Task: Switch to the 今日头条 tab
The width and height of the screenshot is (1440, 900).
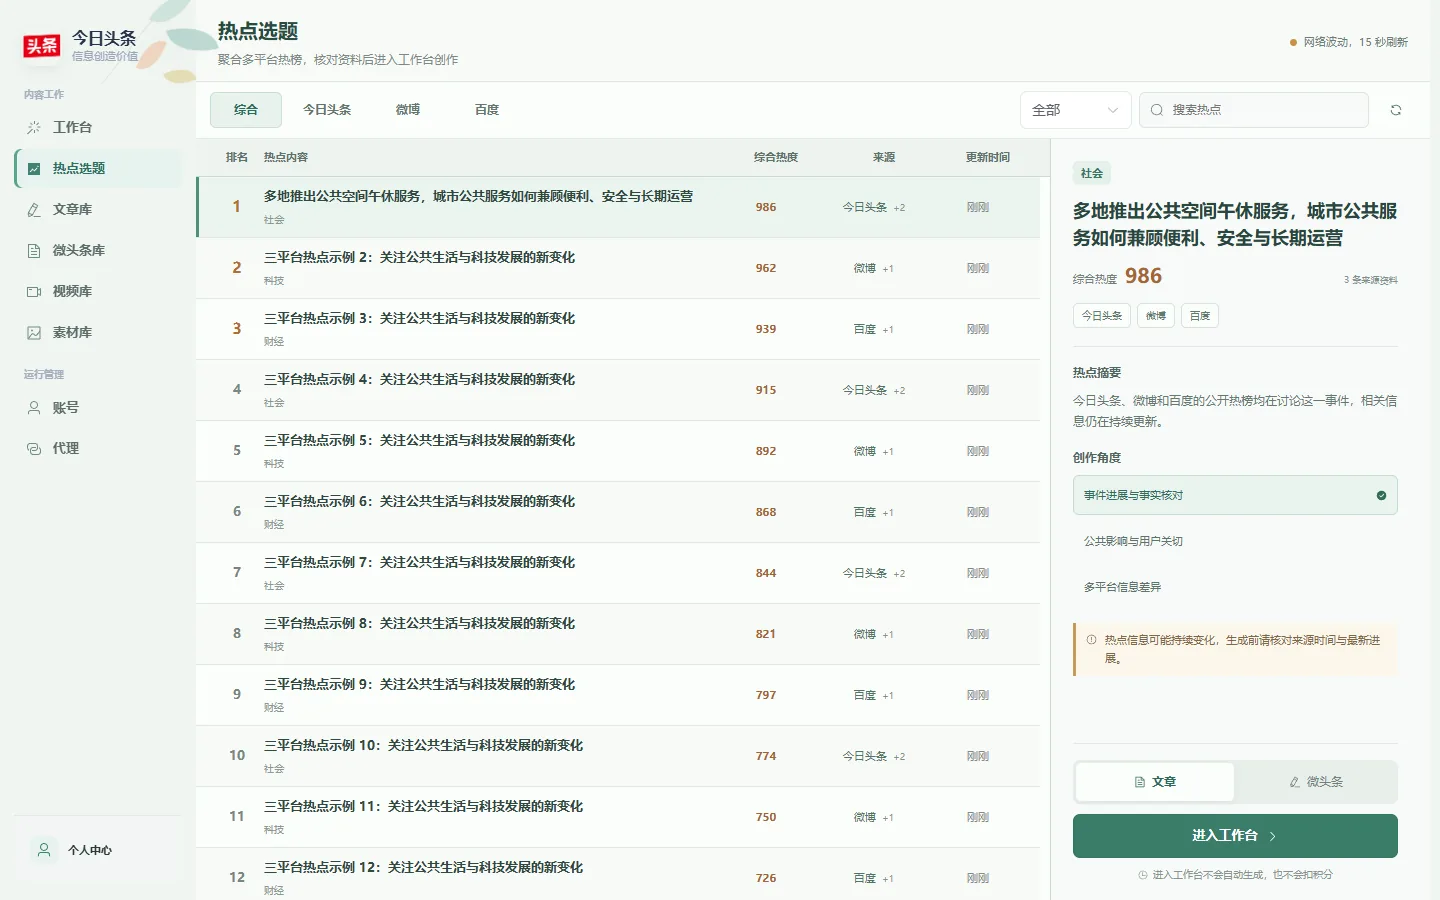Action: pos(327,110)
